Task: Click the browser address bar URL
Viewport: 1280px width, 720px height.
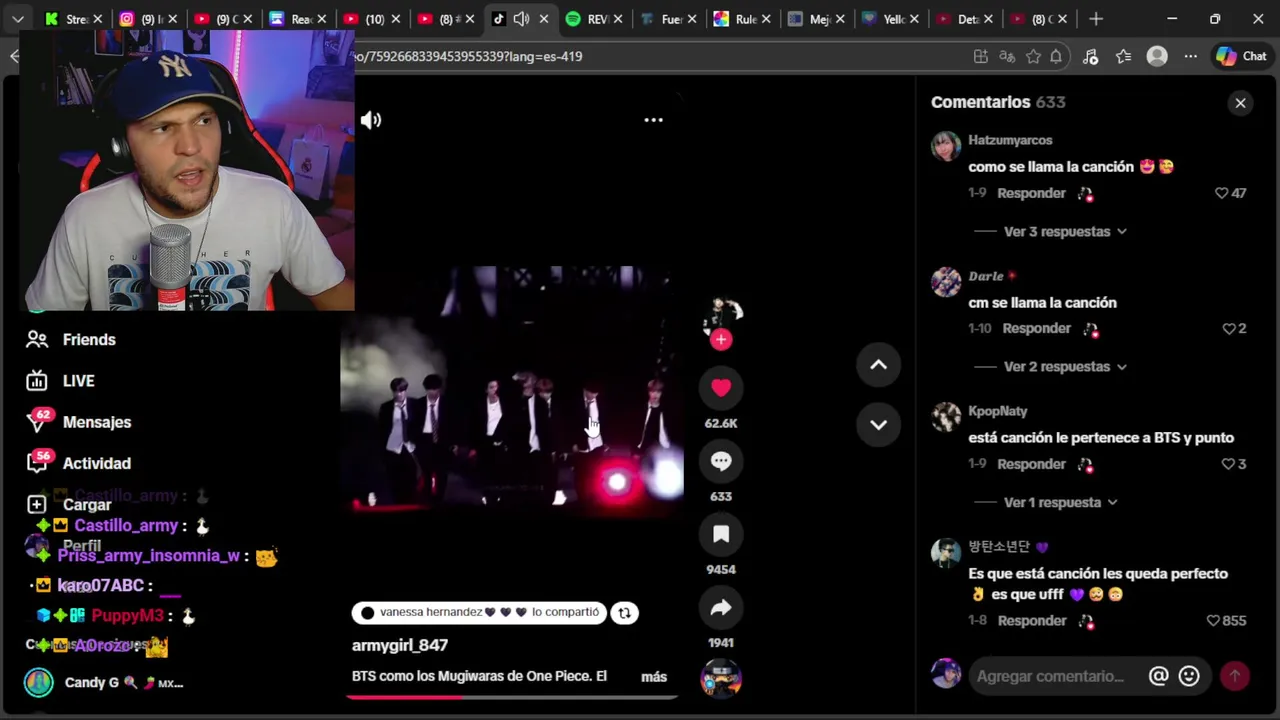Action: click(x=470, y=57)
